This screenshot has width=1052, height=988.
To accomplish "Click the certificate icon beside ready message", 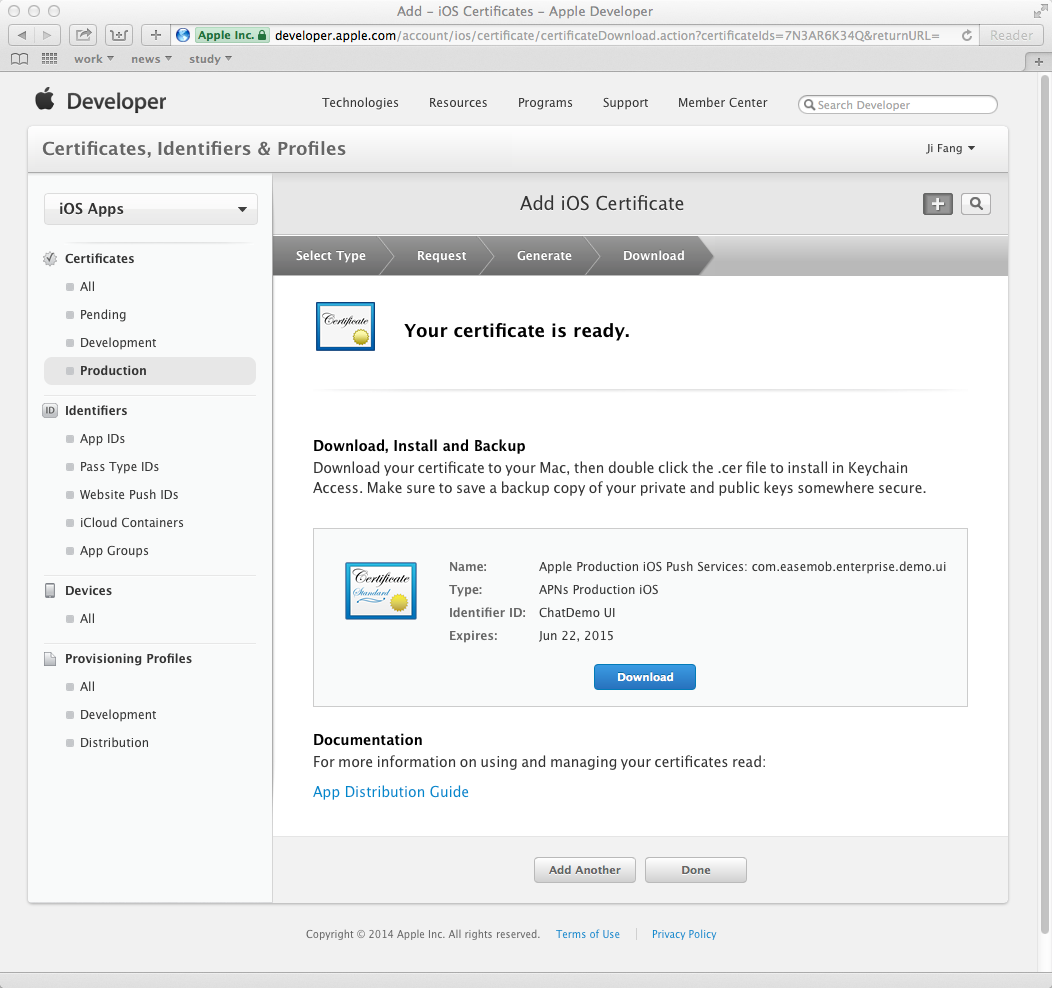I will (345, 327).
